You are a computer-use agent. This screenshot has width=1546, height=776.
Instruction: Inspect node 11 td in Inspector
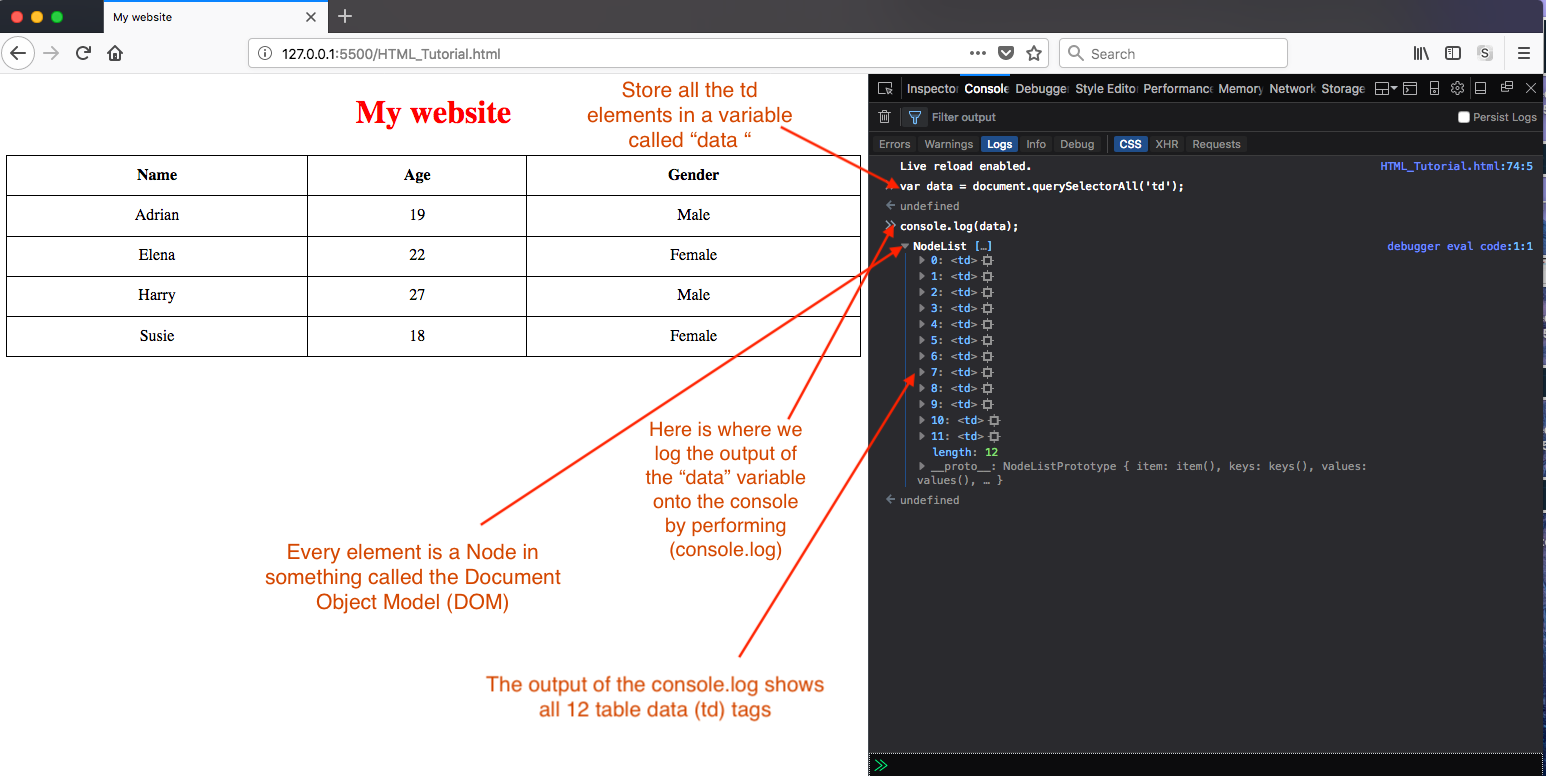point(995,437)
